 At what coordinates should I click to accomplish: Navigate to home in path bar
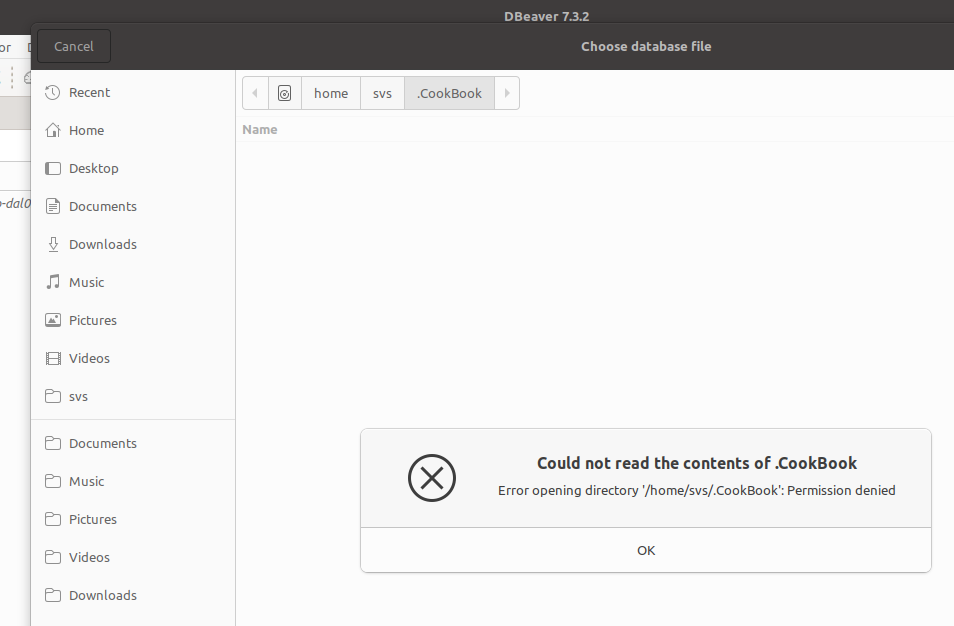(x=331, y=93)
